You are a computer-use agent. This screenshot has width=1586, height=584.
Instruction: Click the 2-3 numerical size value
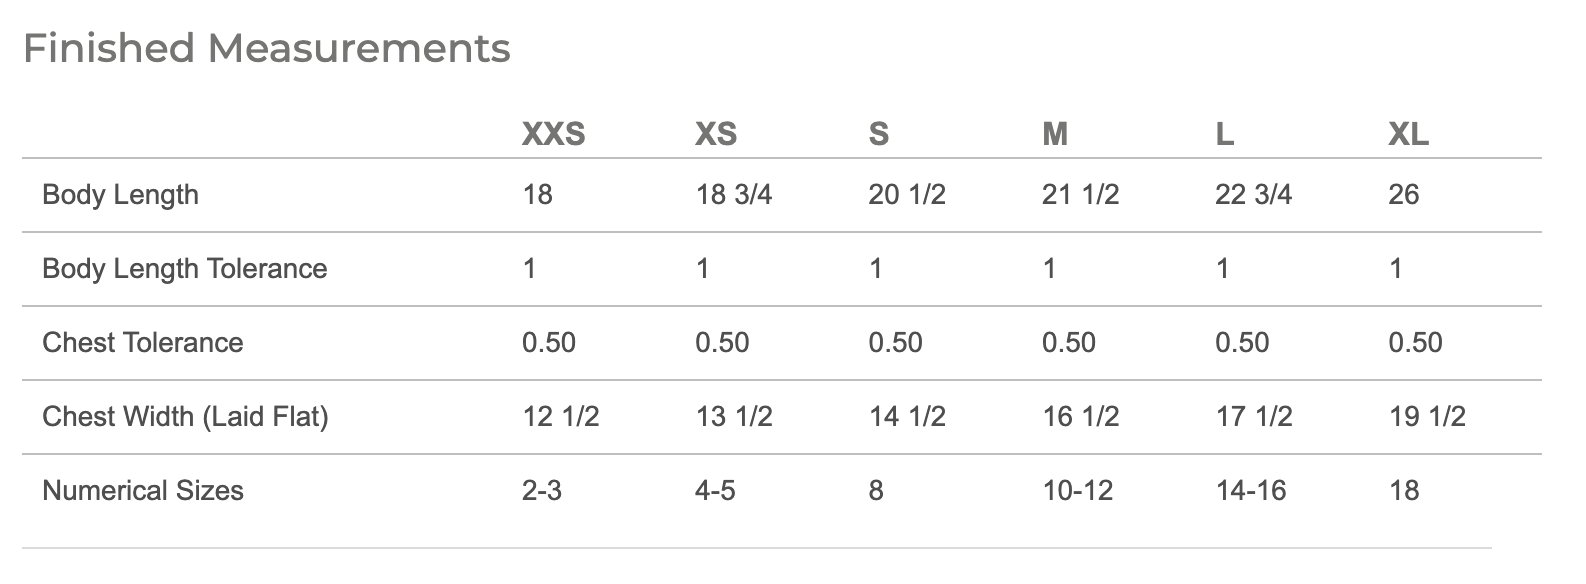coord(541,490)
